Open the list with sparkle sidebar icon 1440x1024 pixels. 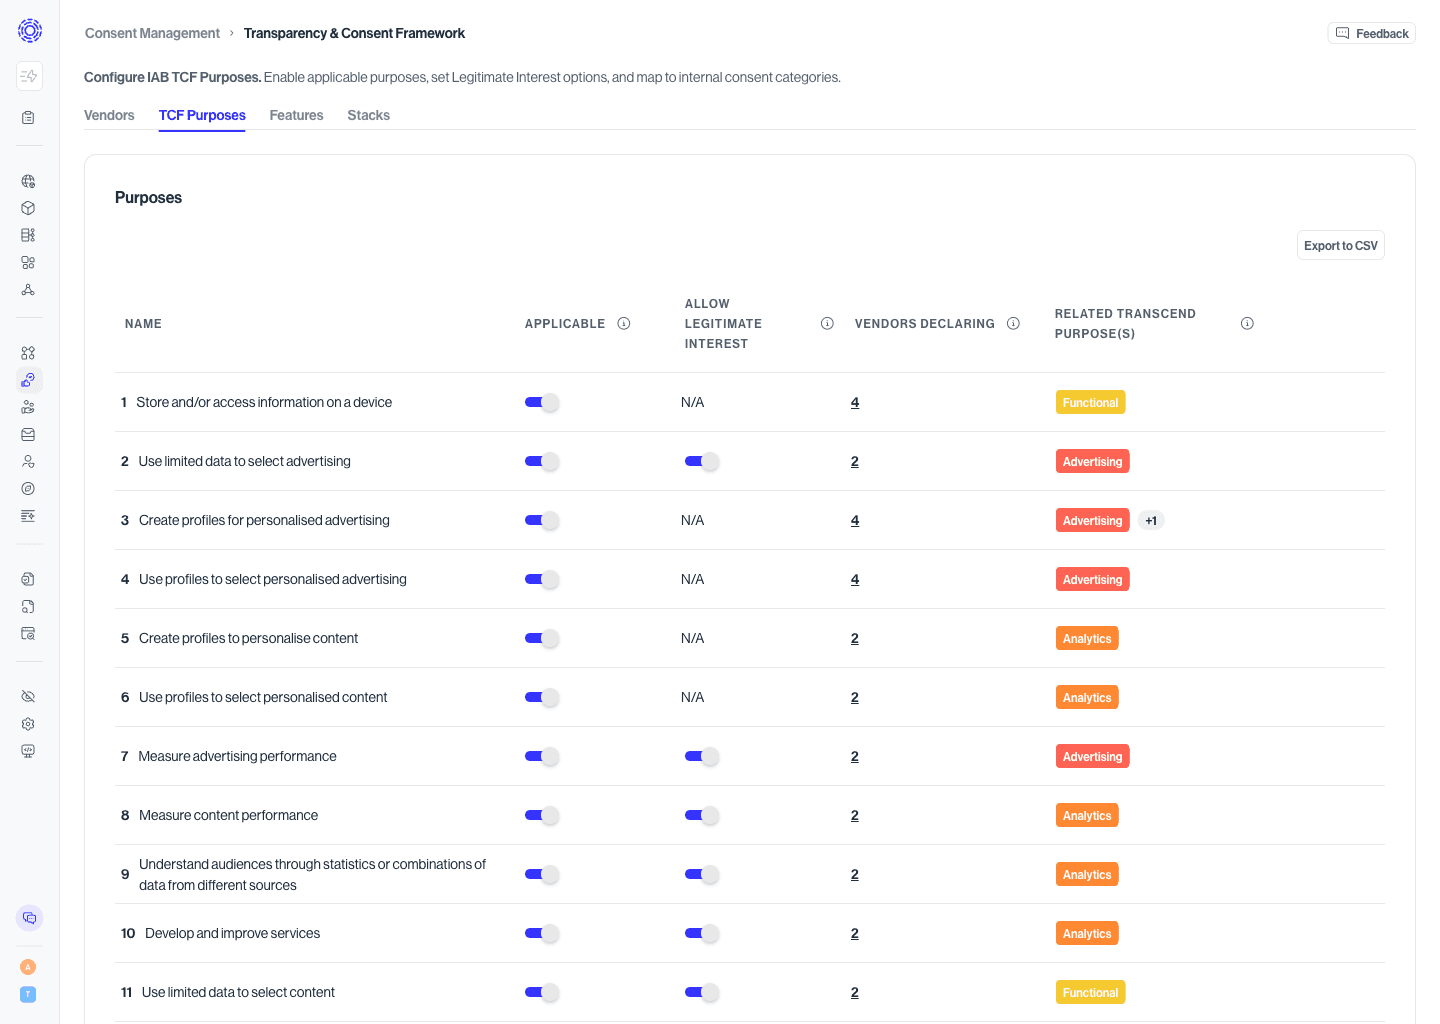[28, 516]
